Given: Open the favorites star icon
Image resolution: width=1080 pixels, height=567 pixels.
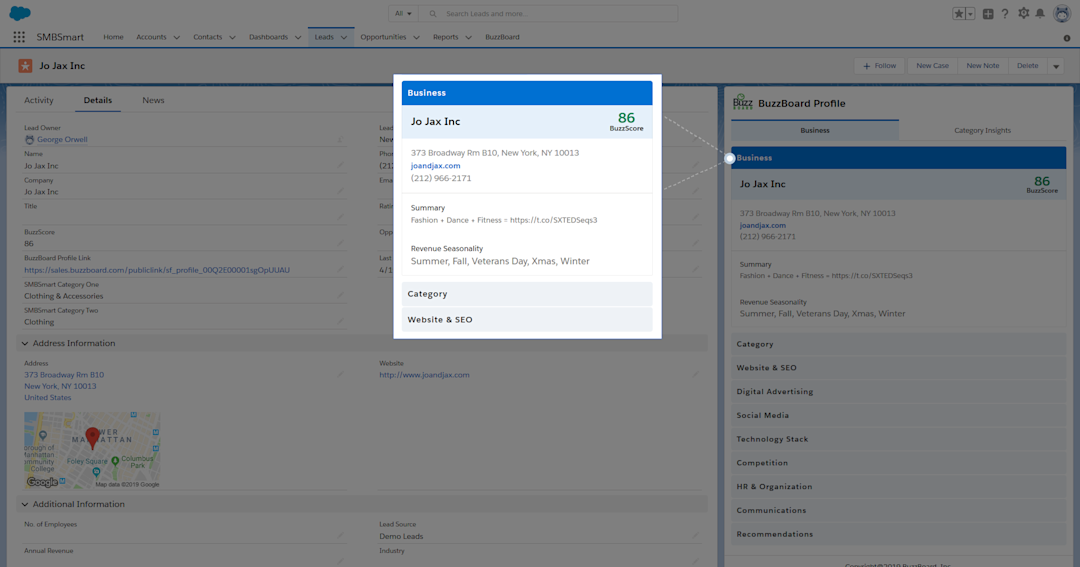Looking at the screenshot, I should click(x=959, y=14).
